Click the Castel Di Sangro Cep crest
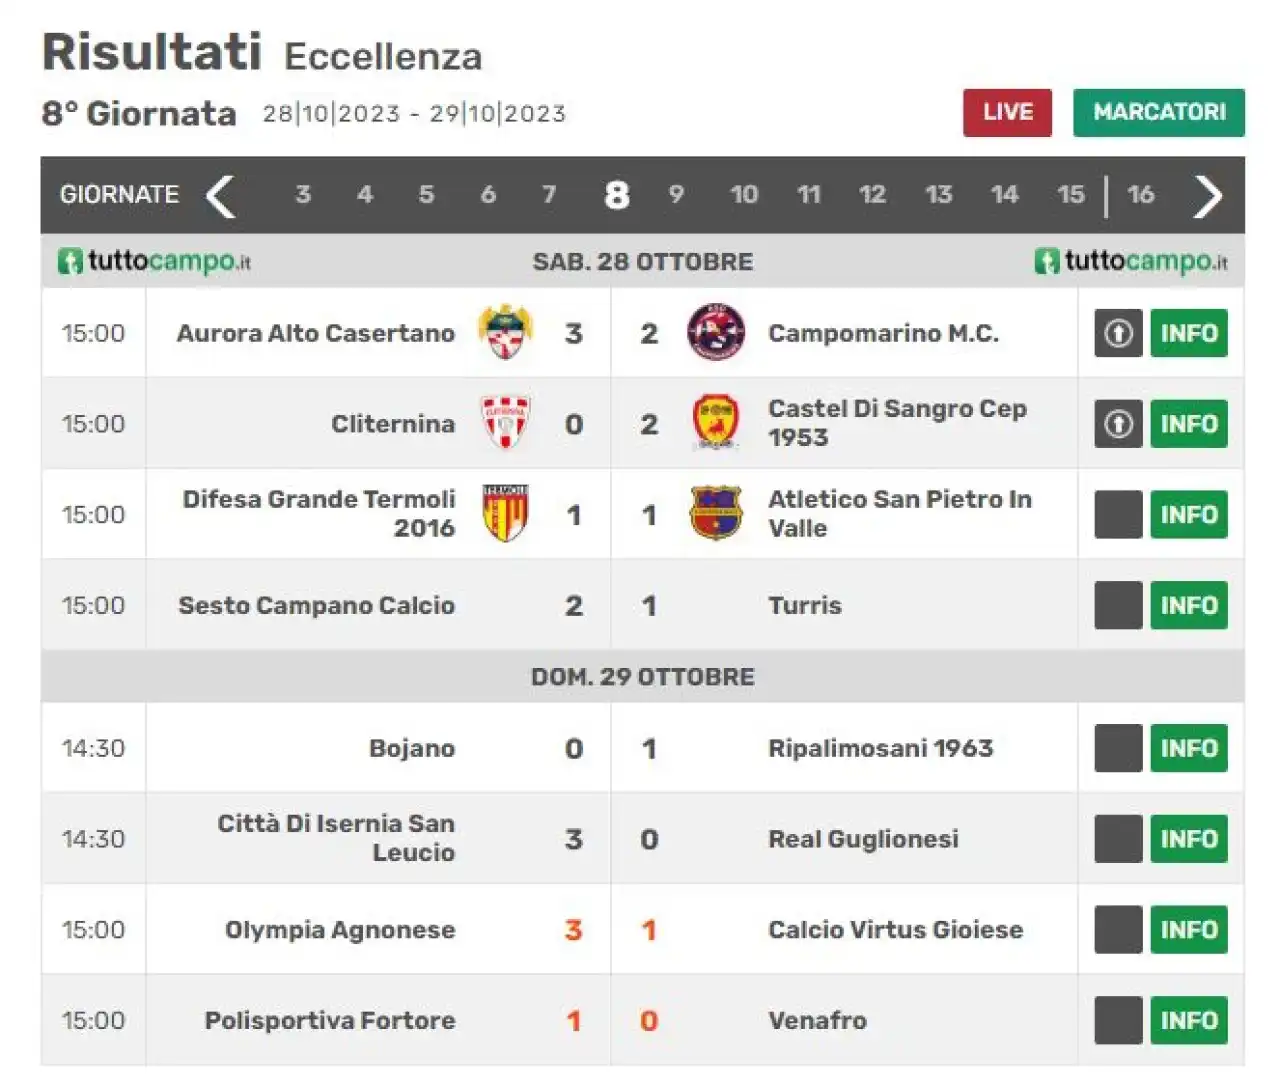The image size is (1280, 1085). (716, 423)
